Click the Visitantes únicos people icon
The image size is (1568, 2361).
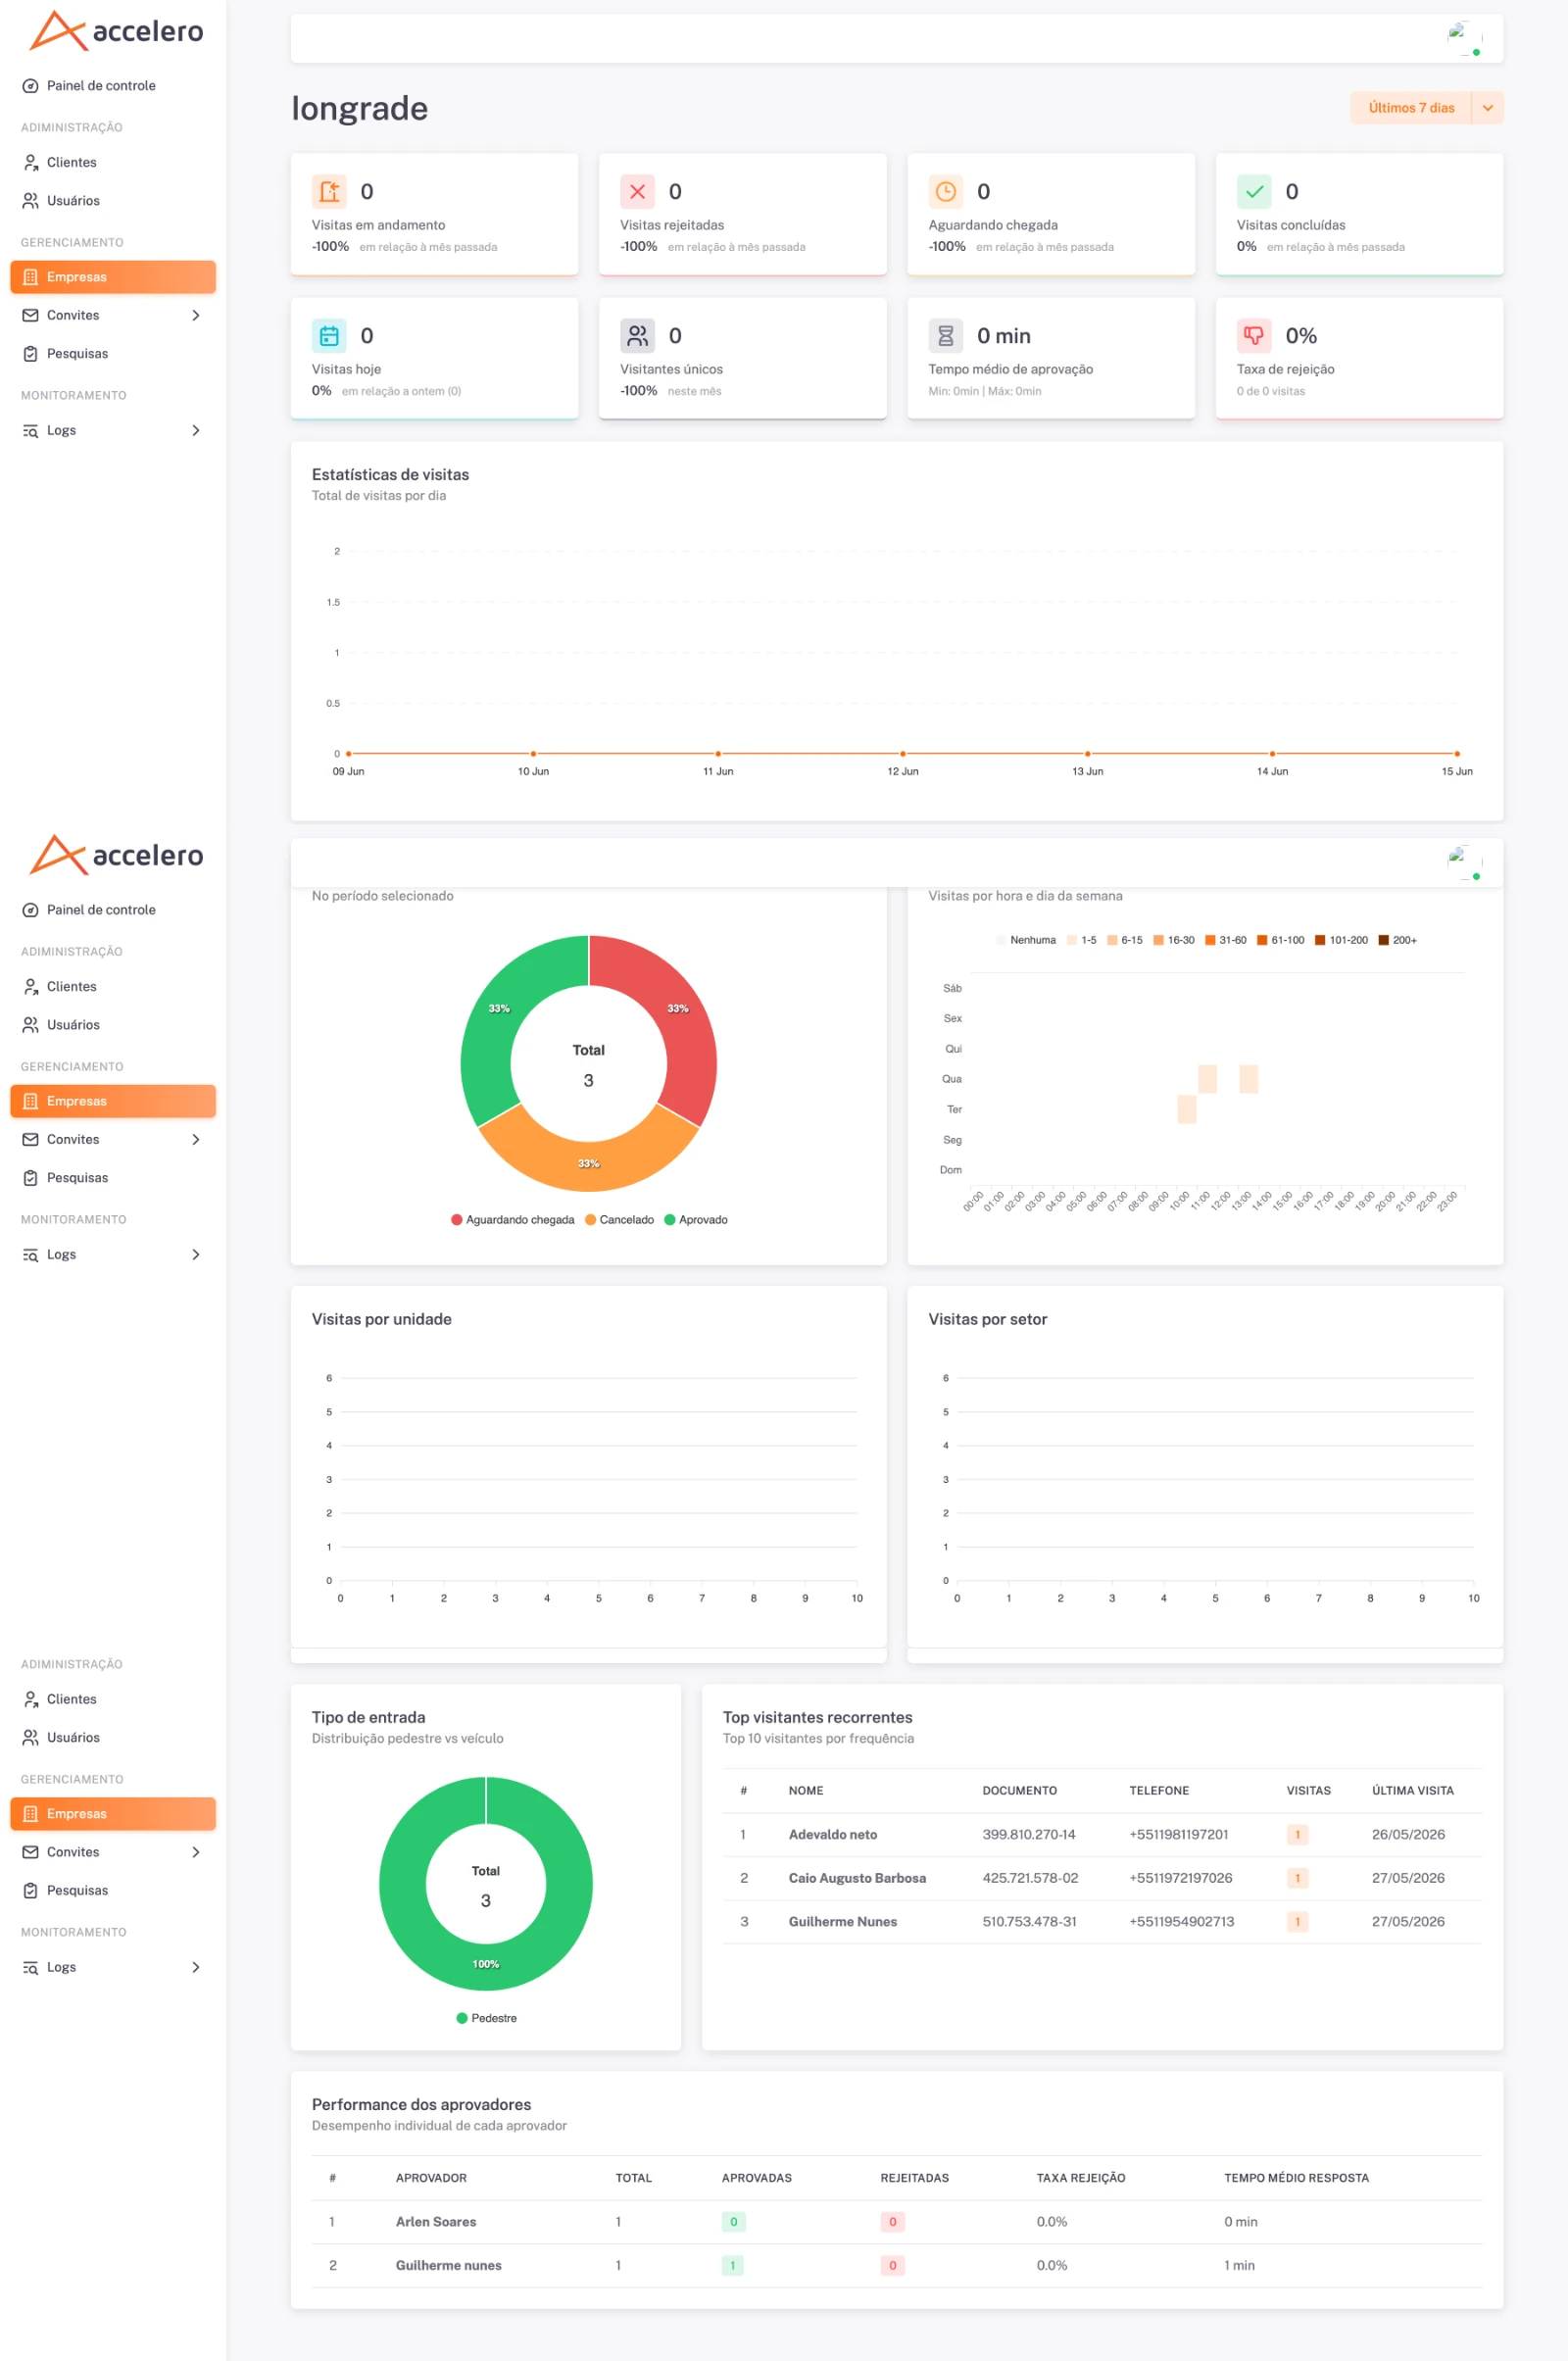[x=637, y=336]
